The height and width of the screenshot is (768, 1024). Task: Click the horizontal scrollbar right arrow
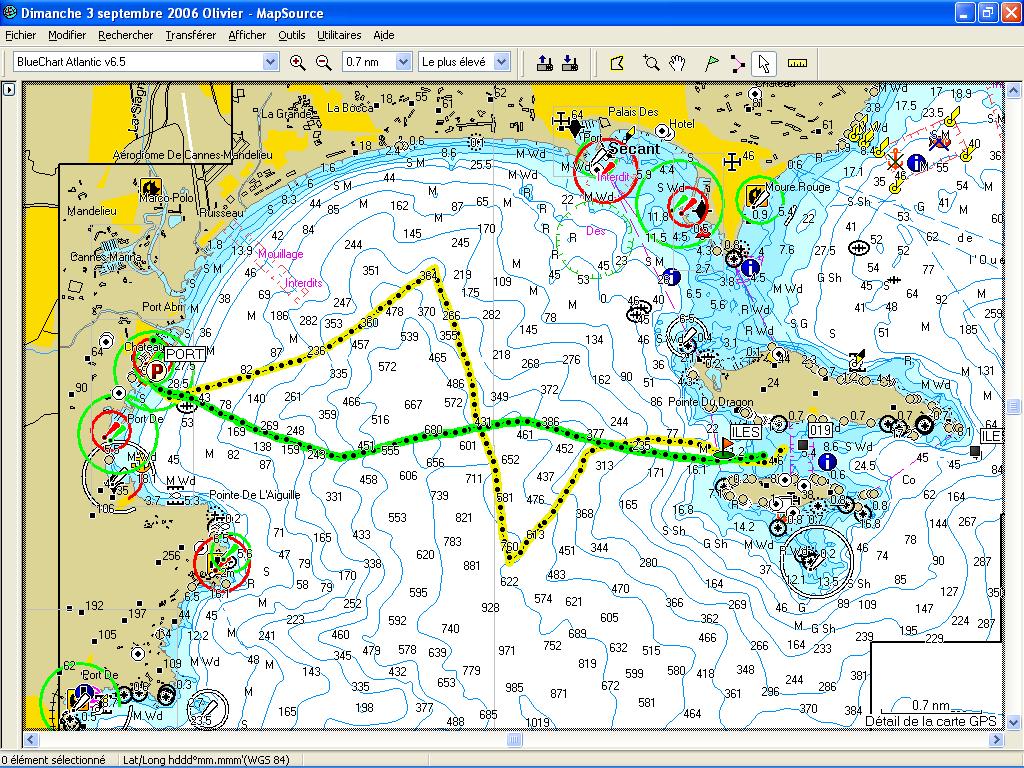pyautogui.click(x=996, y=740)
